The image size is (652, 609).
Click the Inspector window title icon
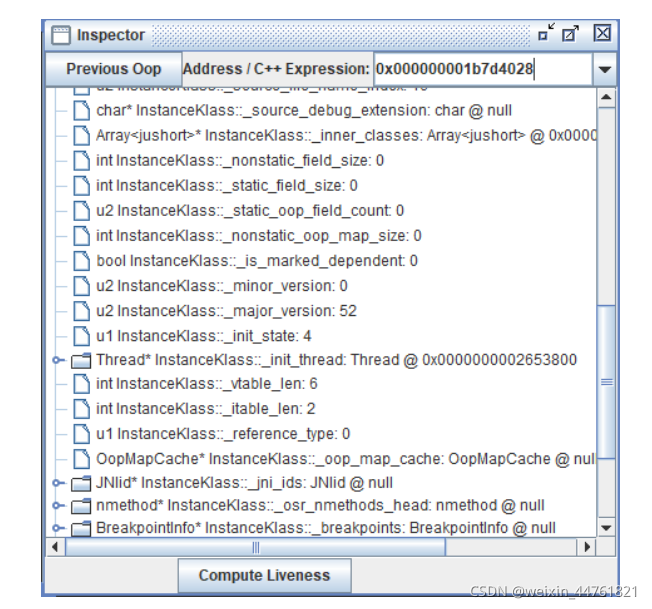pos(61,35)
